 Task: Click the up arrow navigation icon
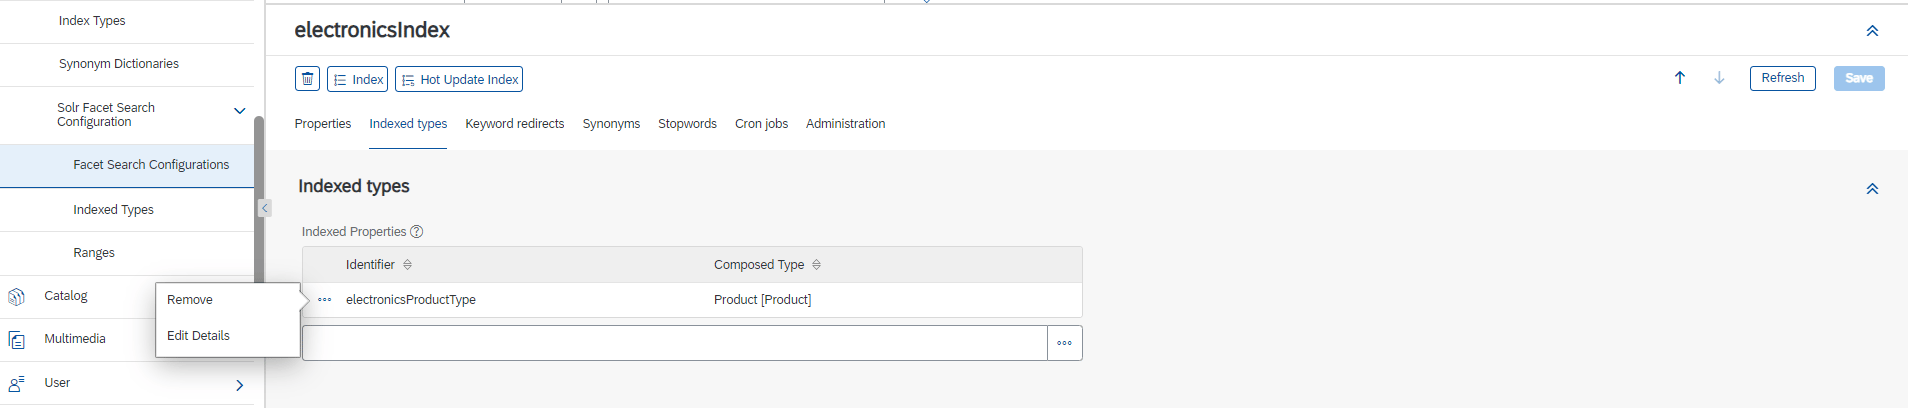(1680, 78)
